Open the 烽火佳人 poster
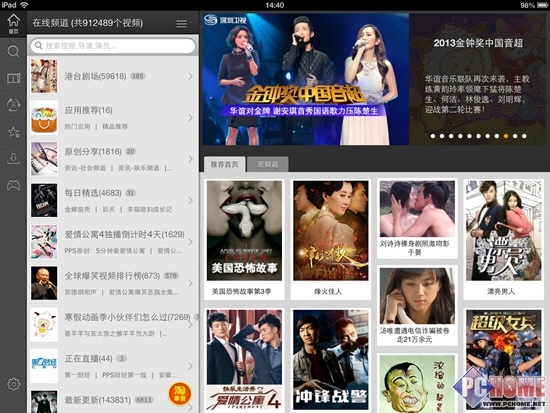The height and width of the screenshot is (413, 550). click(331, 231)
